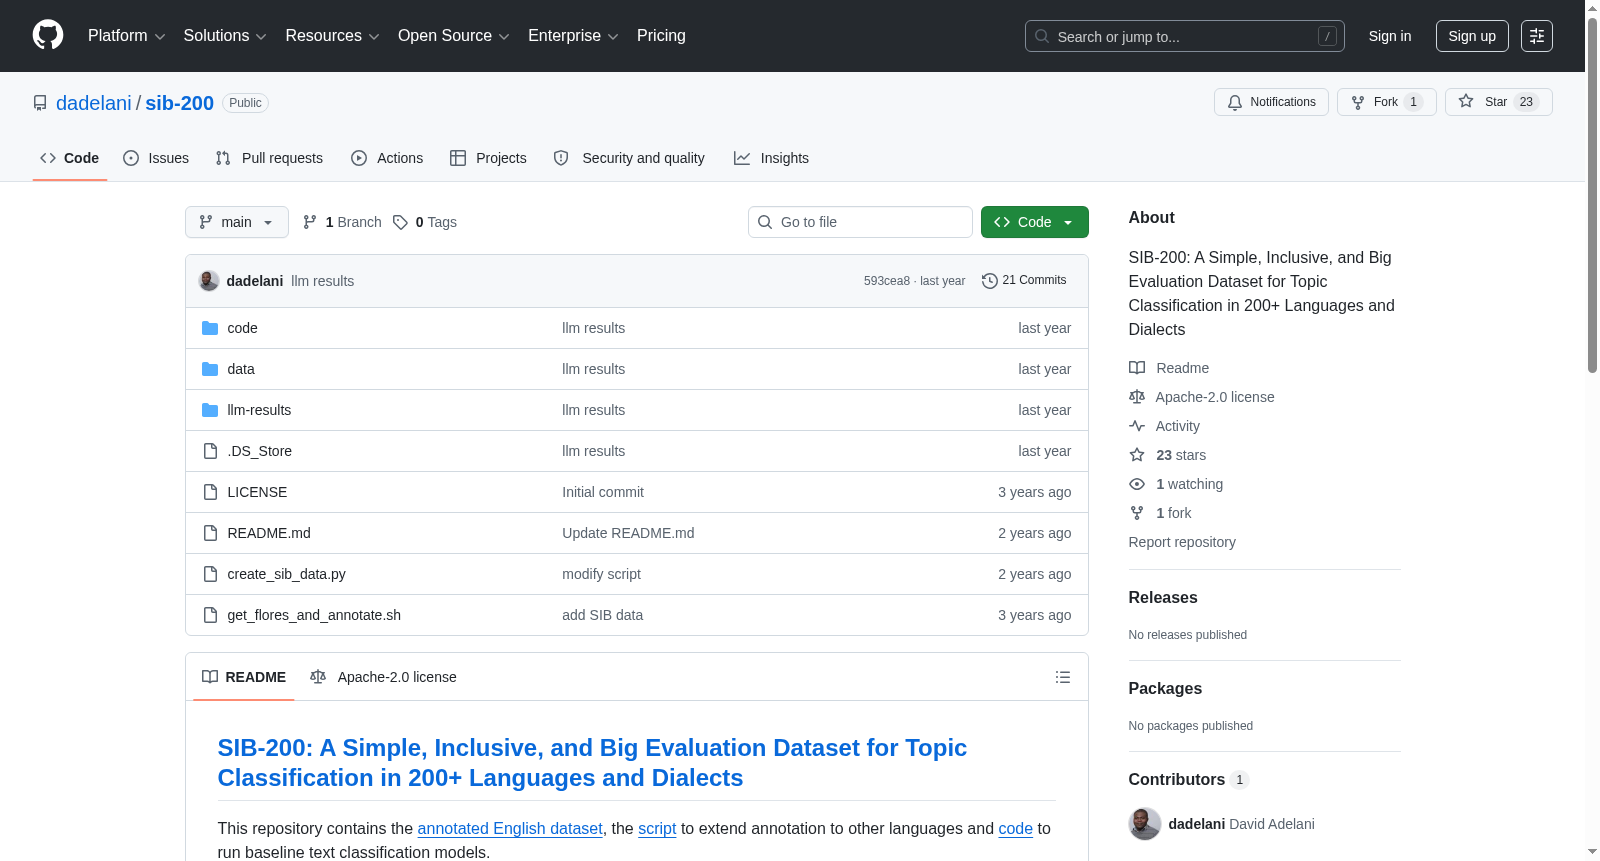Image resolution: width=1600 pixels, height=861 pixels.
Task: Click the .DS_Store file icon
Action: tap(210, 451)
